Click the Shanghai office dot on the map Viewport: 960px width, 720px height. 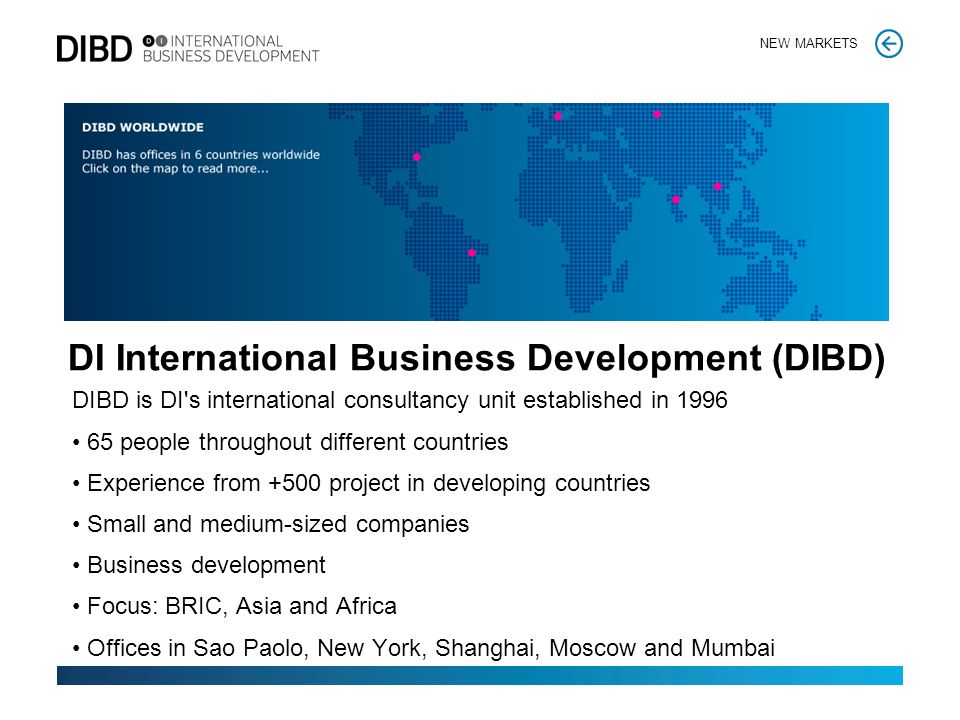[718, 187]
